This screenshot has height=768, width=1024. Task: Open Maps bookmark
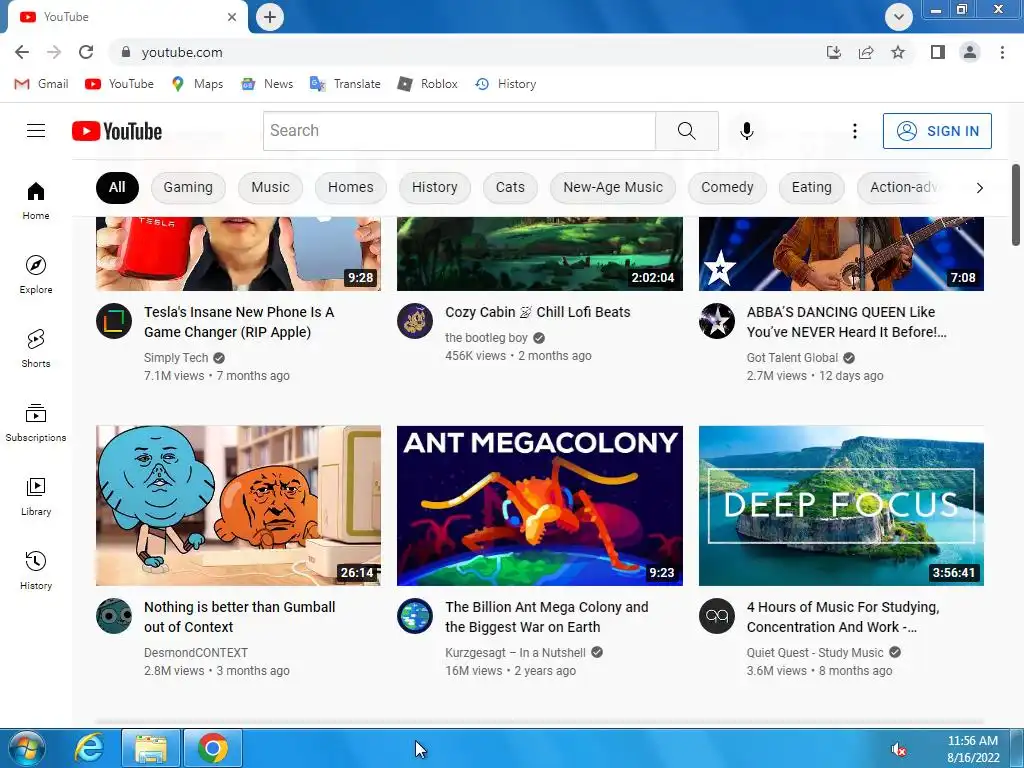click(x=197, y=84)
